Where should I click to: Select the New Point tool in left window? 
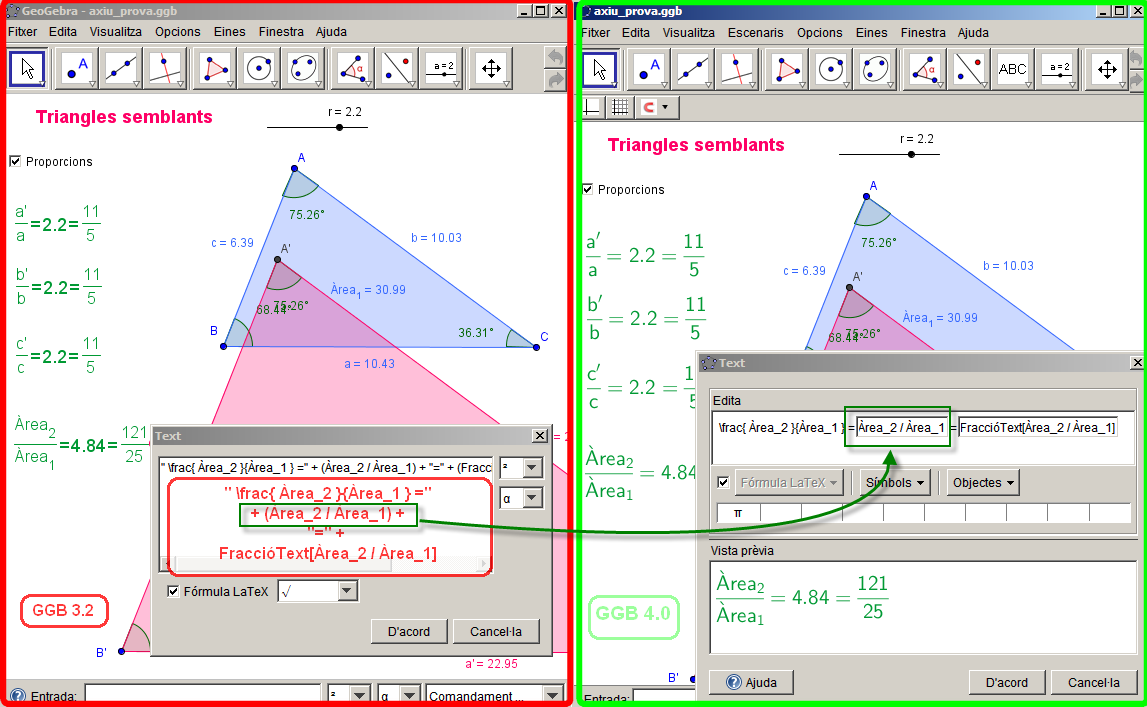coord(75,68)
